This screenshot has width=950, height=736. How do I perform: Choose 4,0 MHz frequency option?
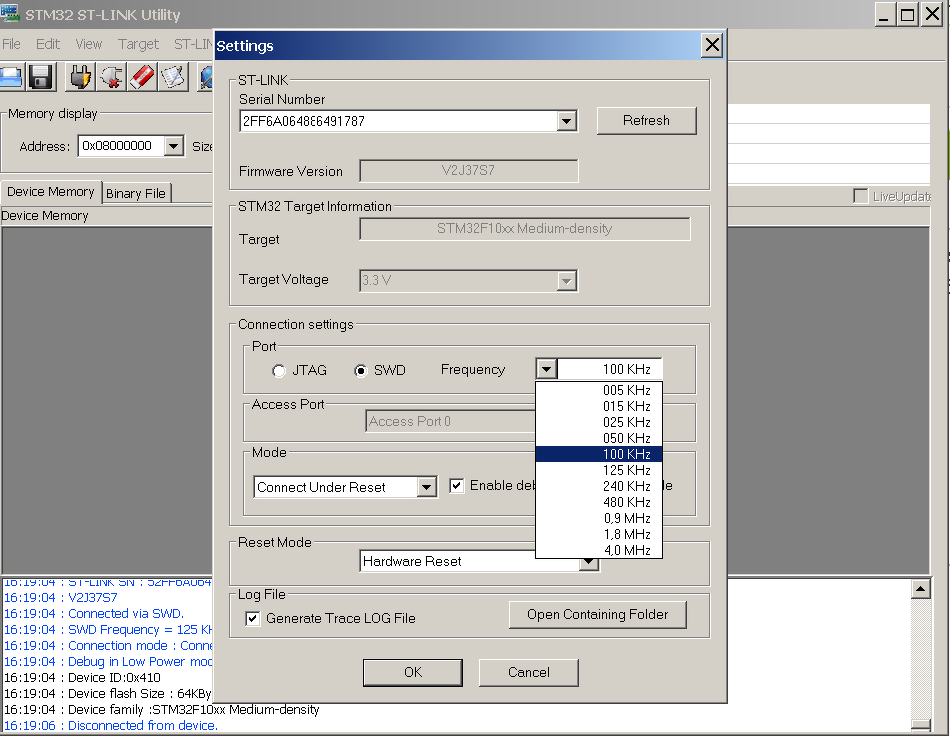tap(599, 550)
